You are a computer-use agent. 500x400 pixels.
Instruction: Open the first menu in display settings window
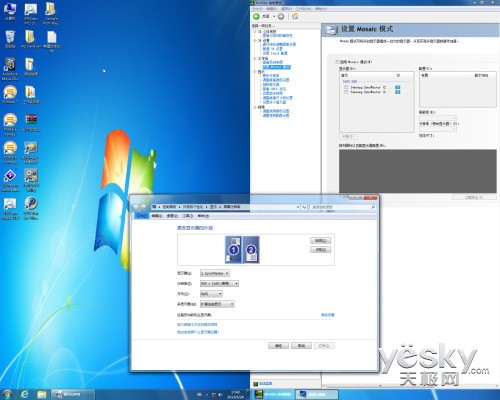142,216
